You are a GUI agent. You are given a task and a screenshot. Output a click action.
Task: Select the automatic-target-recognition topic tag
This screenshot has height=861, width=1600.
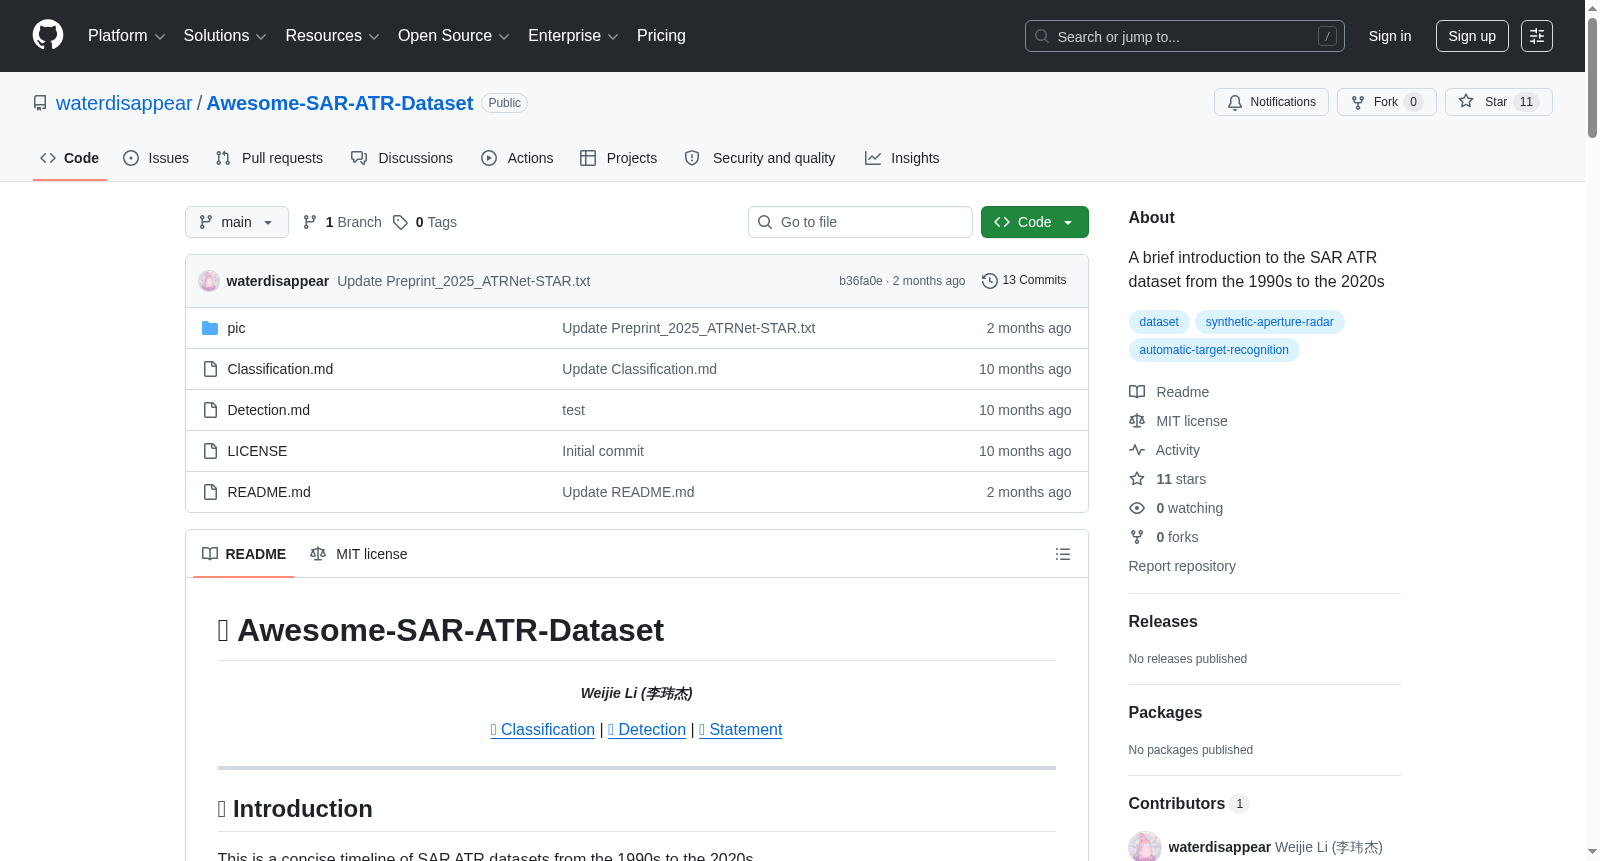click(1214, 350)
